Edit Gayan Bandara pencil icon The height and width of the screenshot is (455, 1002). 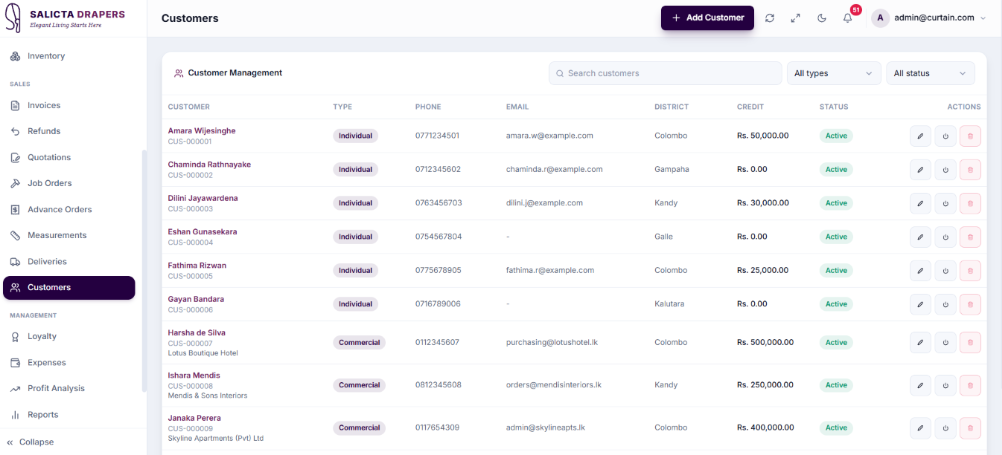920,304
